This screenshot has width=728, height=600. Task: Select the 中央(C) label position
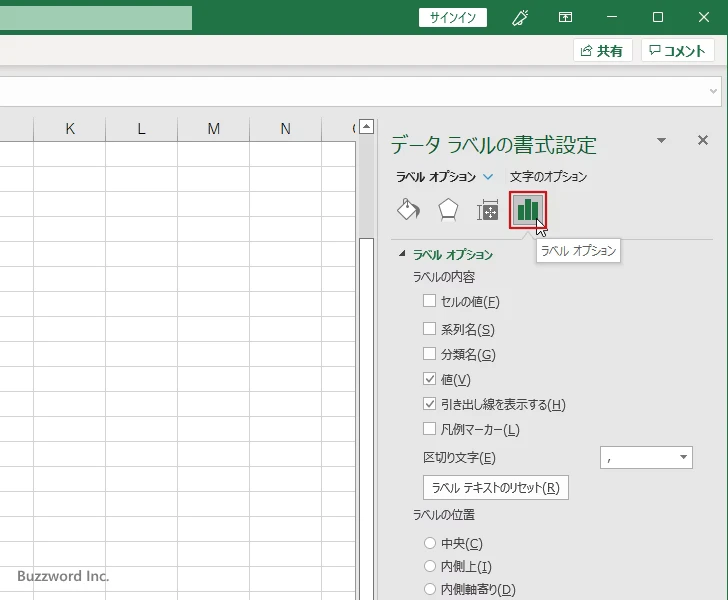point(430,542)
